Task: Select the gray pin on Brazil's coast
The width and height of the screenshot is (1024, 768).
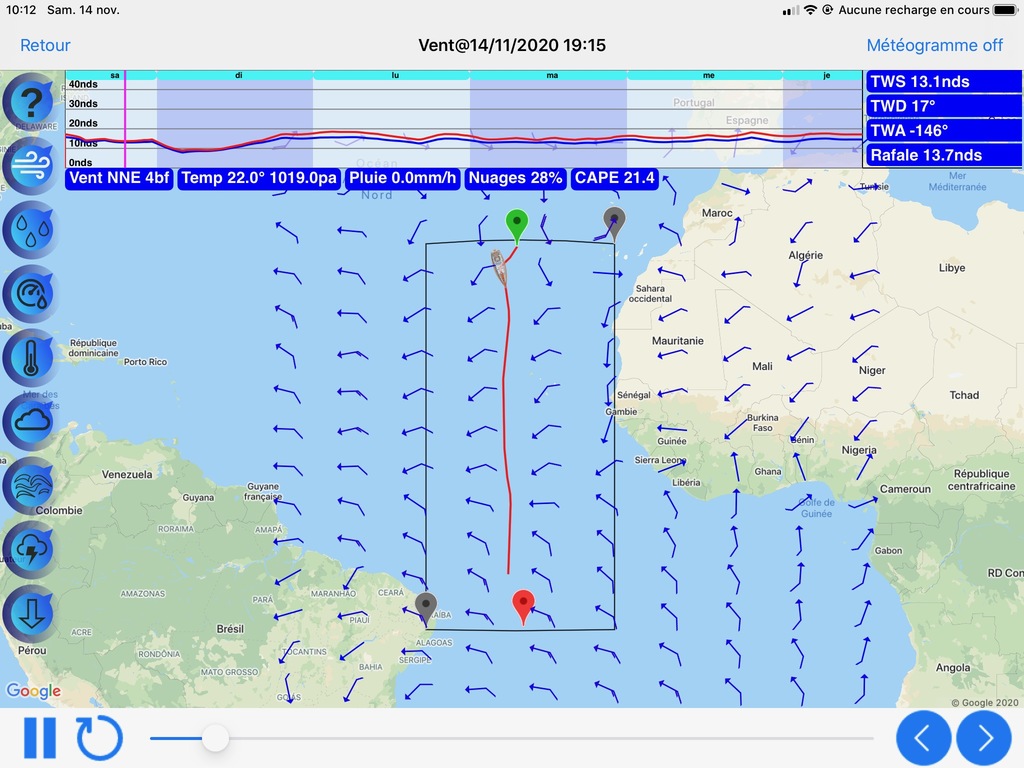Action: point(426,608)
